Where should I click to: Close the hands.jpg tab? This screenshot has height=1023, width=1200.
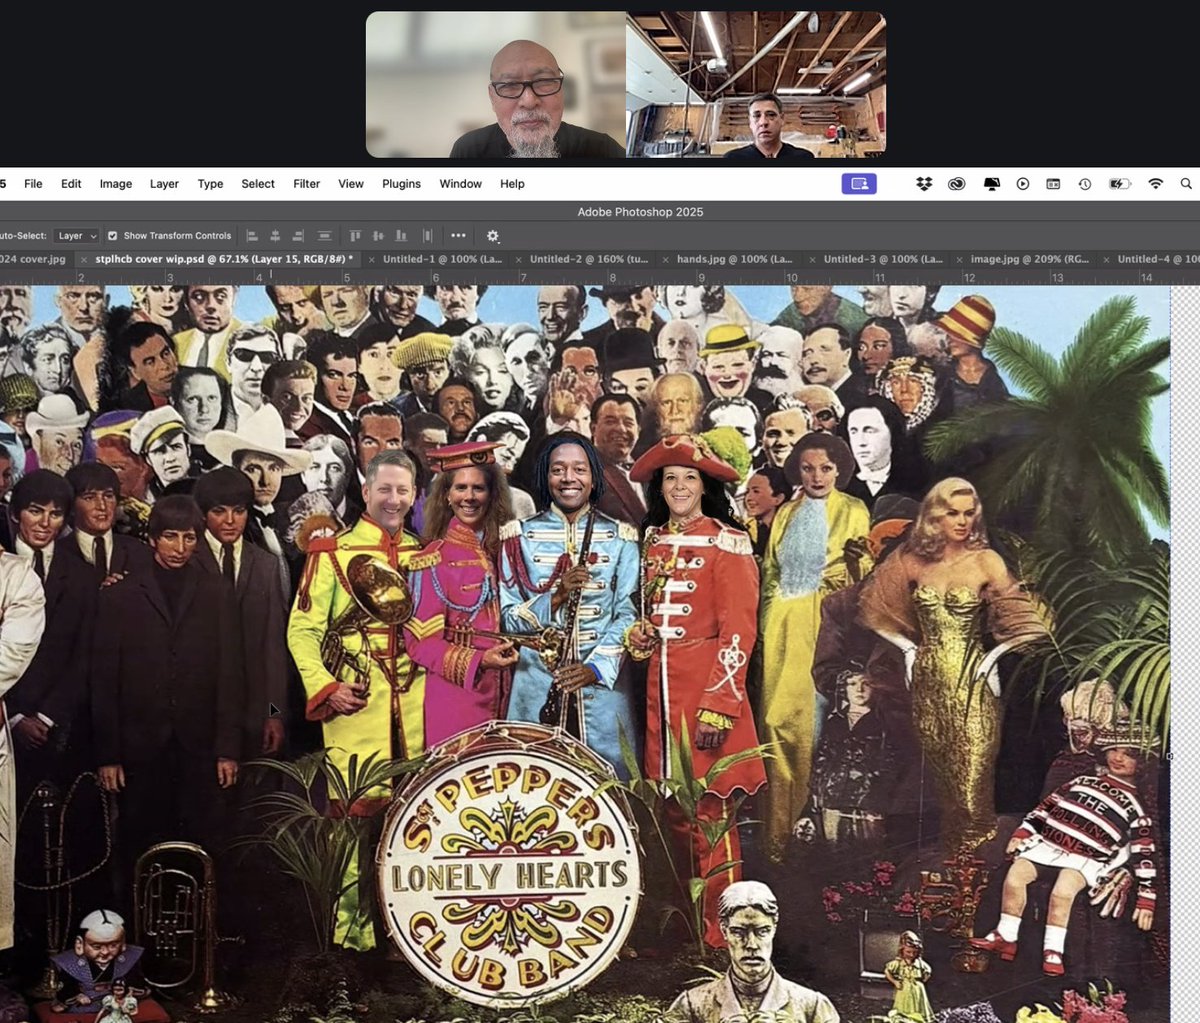665,260
